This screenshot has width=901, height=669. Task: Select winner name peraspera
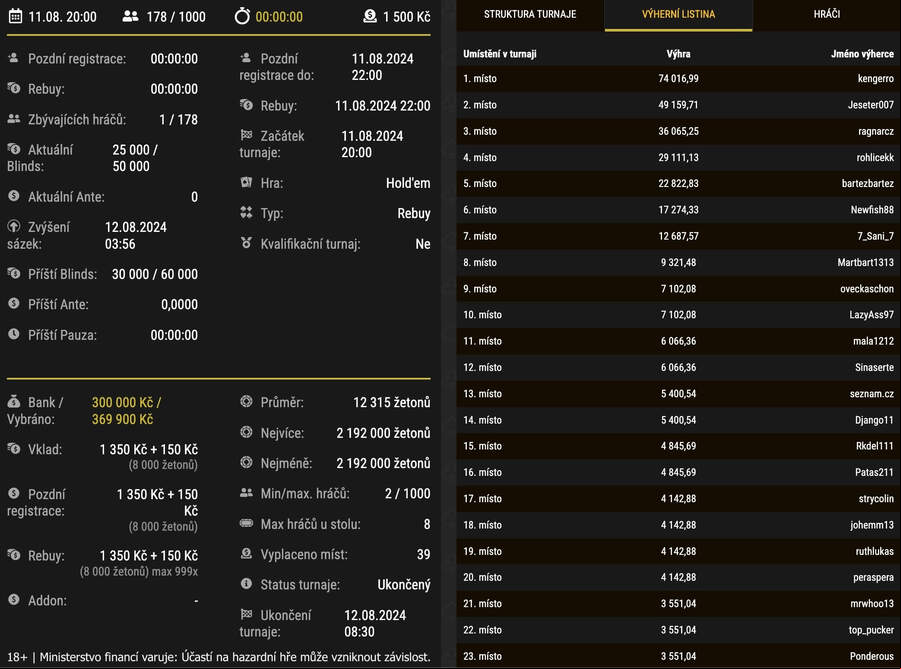pyautogui.click(x=873, y=578)
